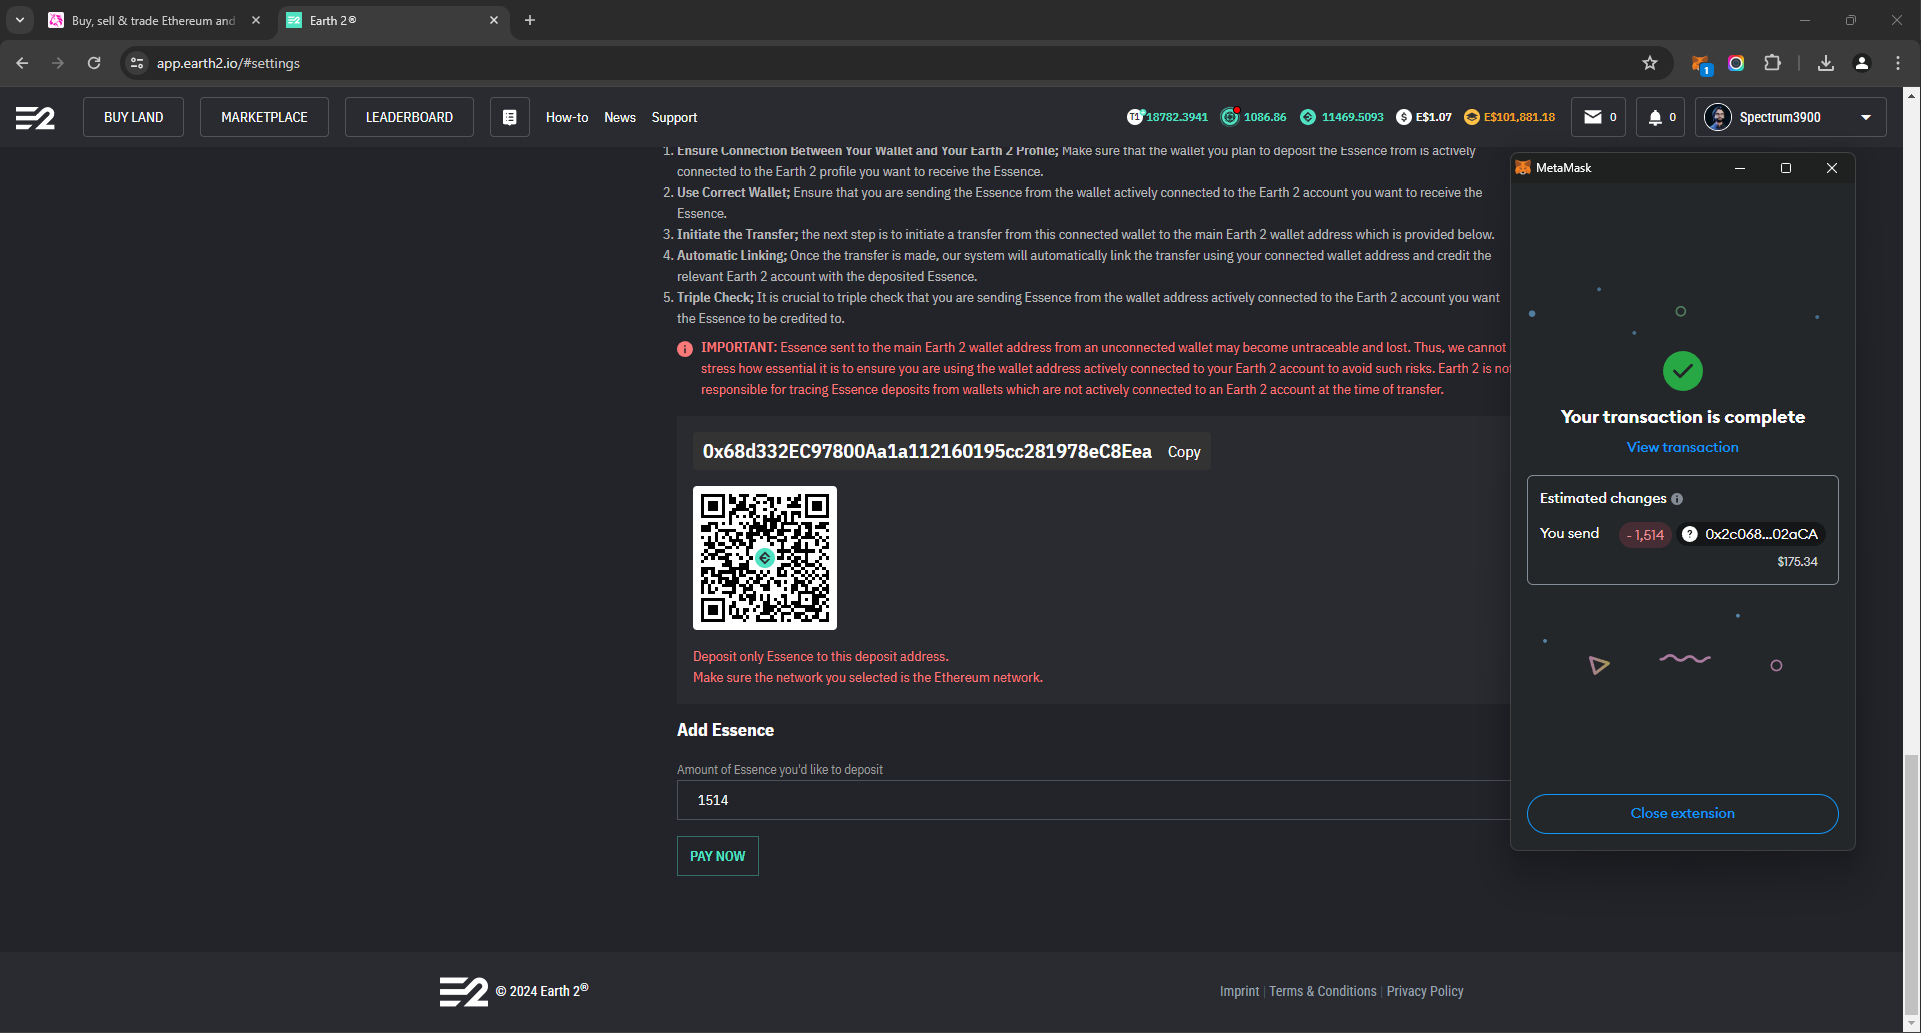
Task: Open the Privacy Policy footer link
Action: tap(1425, 991)
